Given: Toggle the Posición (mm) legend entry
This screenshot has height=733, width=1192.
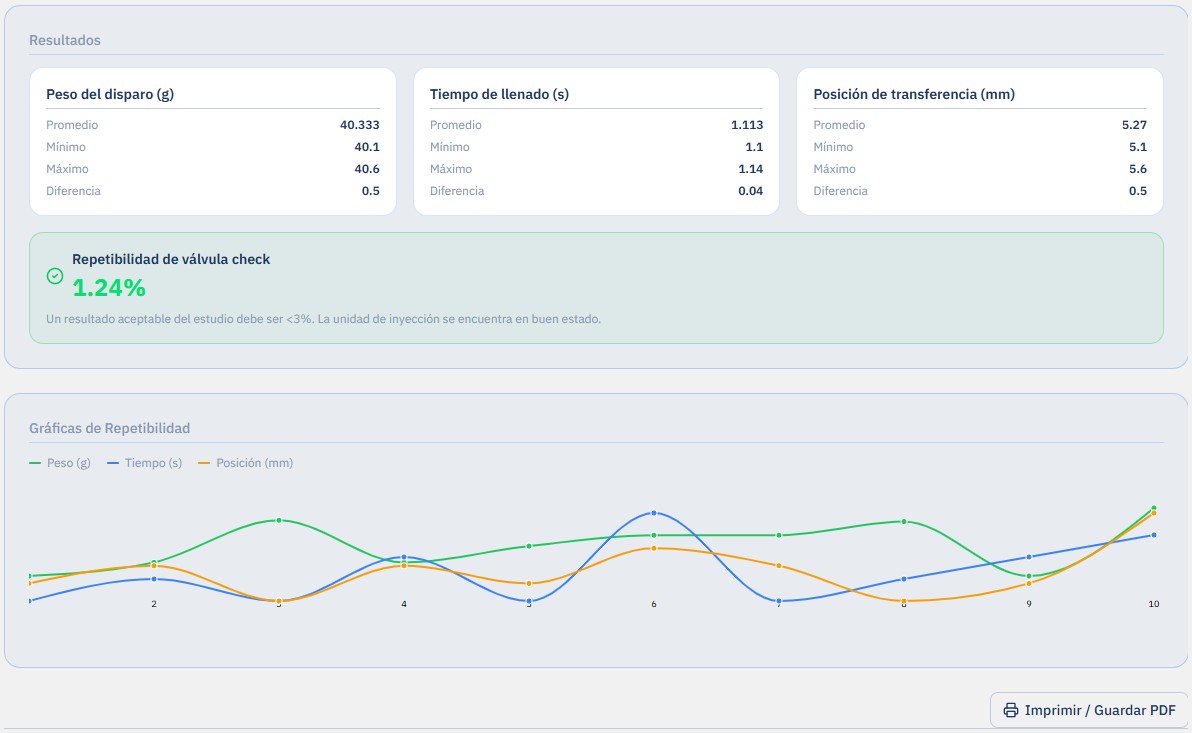Looking at the screenshot, I should tap(246, 463).
